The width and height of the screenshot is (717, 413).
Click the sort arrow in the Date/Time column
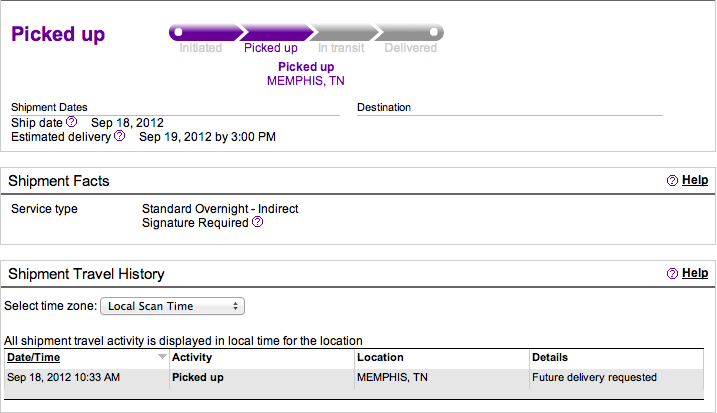point(162,356)
